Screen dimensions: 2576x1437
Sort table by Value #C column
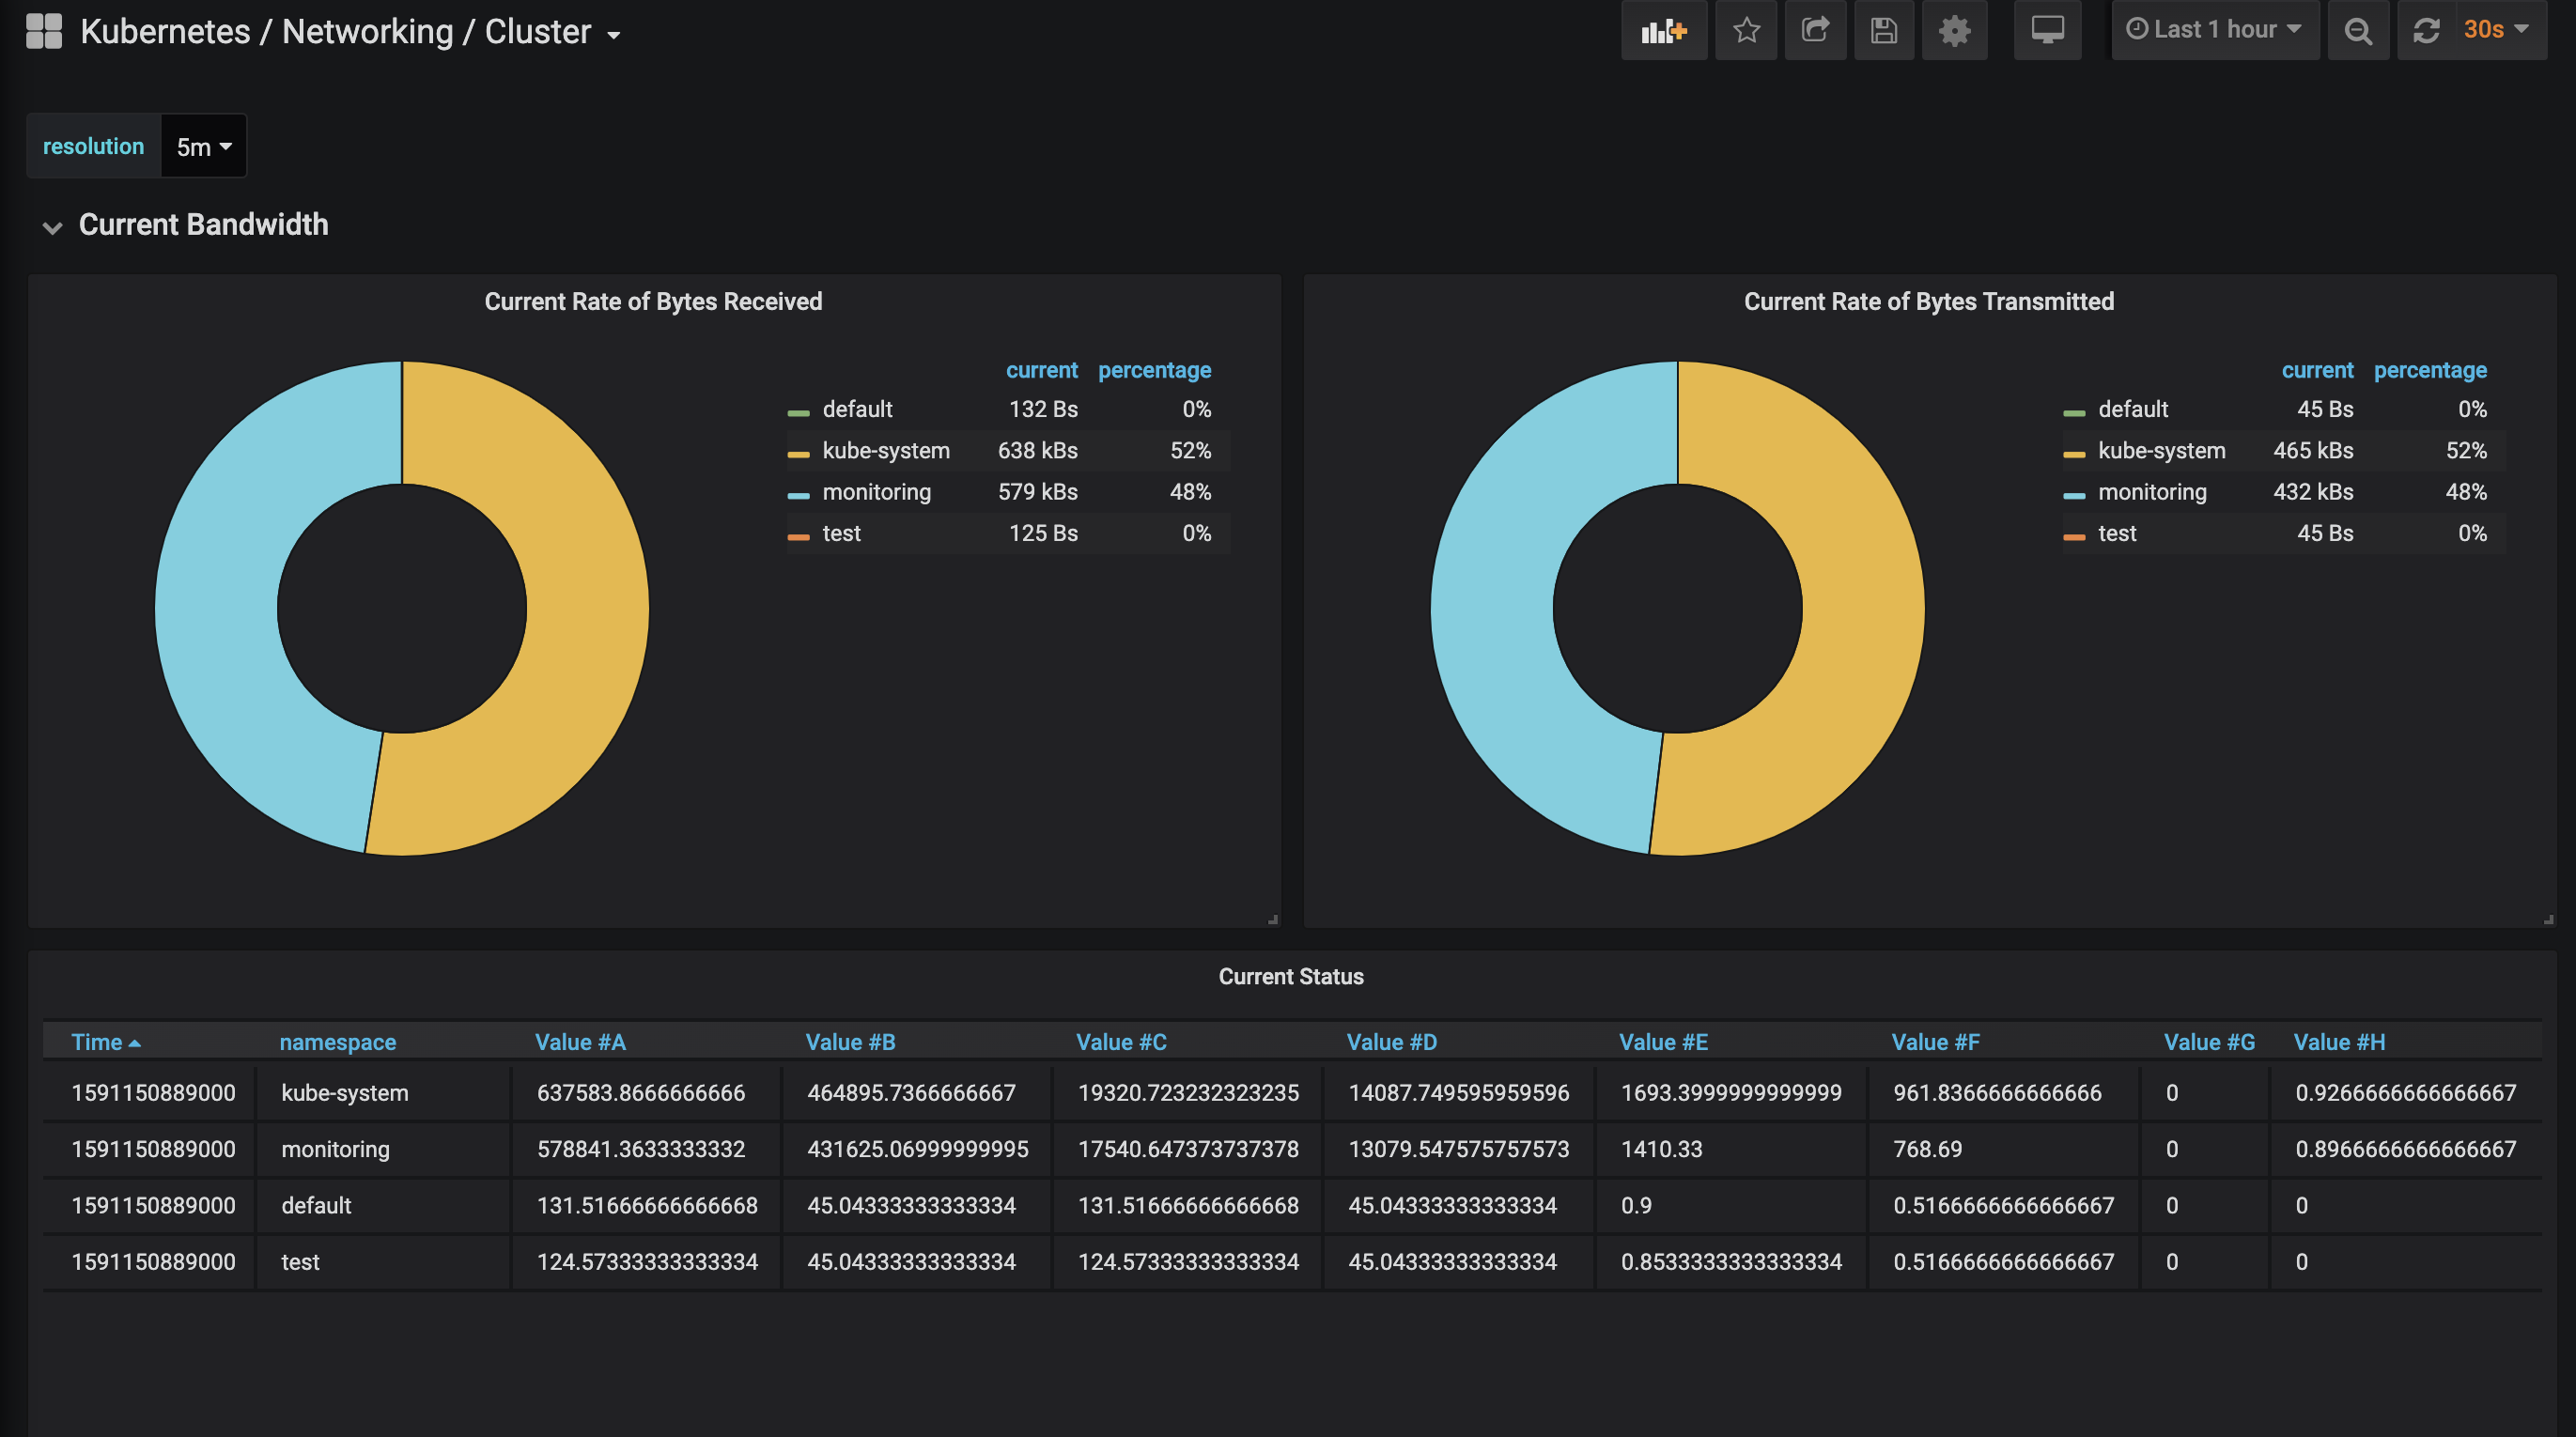point(1121,1042)
